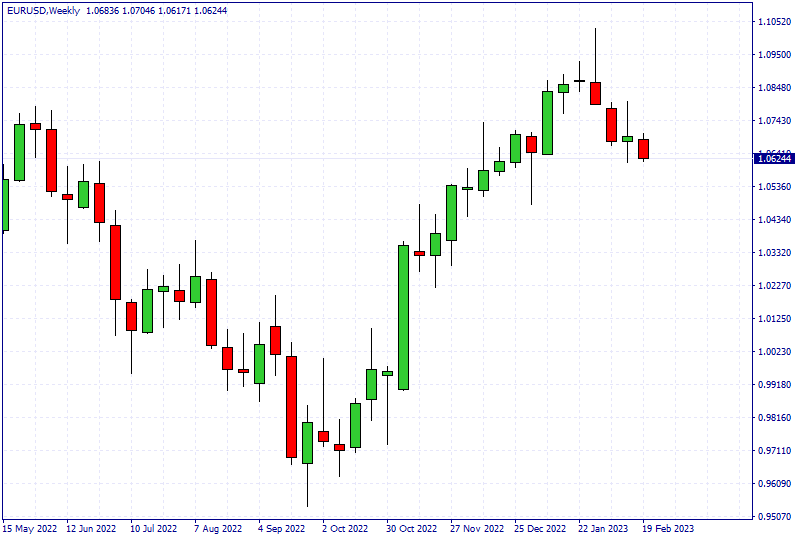Click the 15 May 2022 date label

pyautogui.click(x=30, y=529)
